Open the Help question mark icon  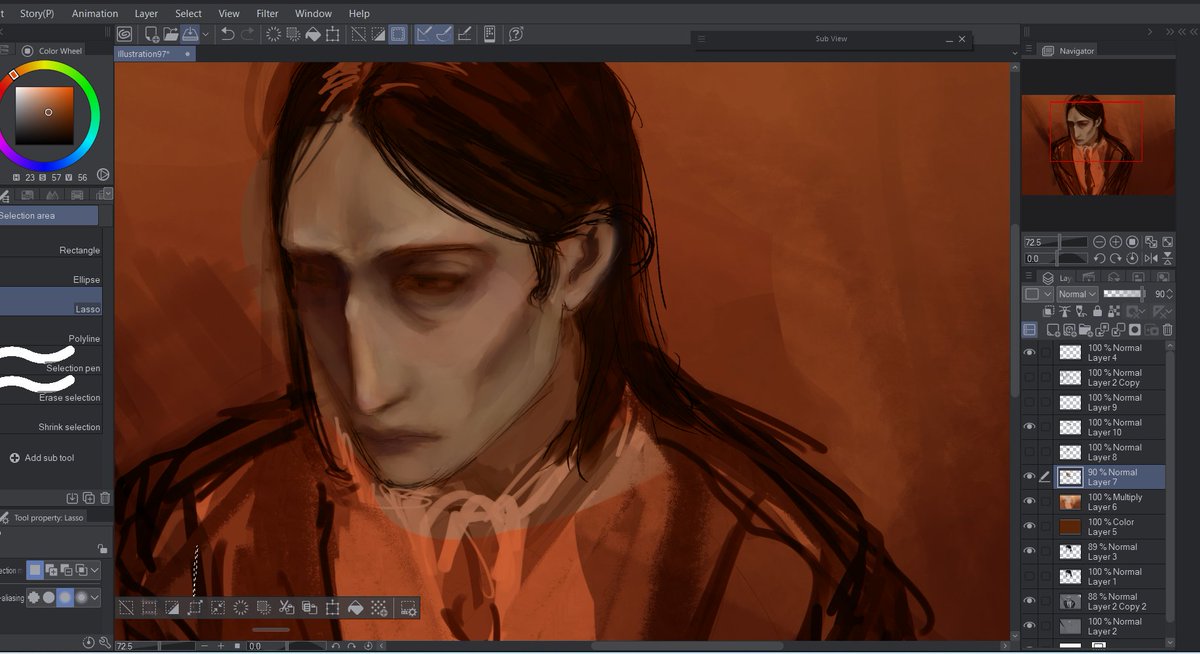point(516,34)
